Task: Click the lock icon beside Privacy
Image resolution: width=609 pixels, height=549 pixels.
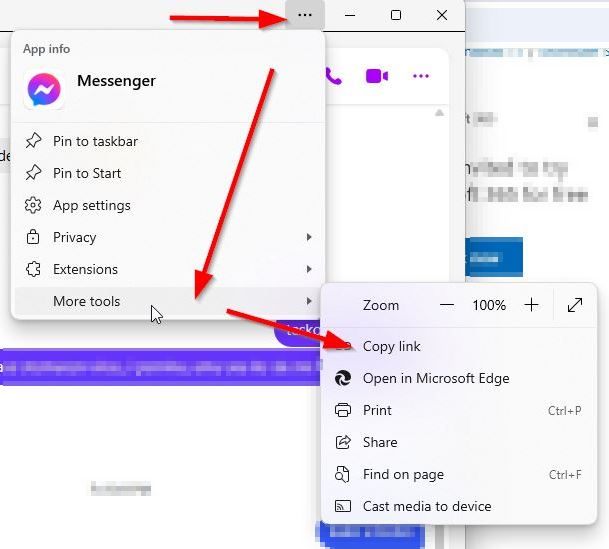Action: click(x=33, y=237)
